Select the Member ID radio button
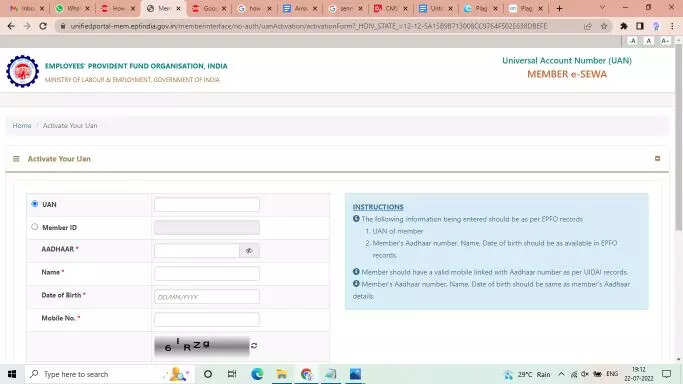 (x=34, y=227)
